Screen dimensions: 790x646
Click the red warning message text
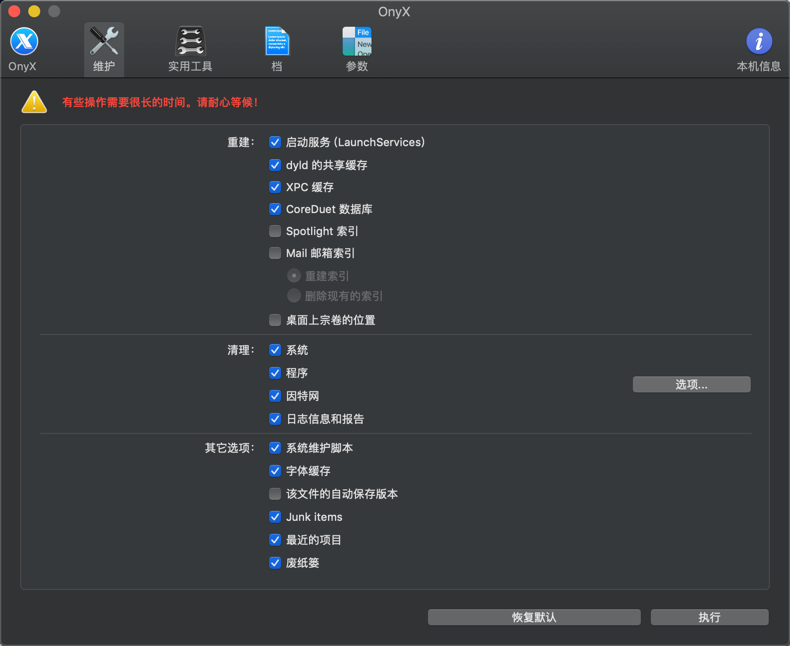[160, 102]
